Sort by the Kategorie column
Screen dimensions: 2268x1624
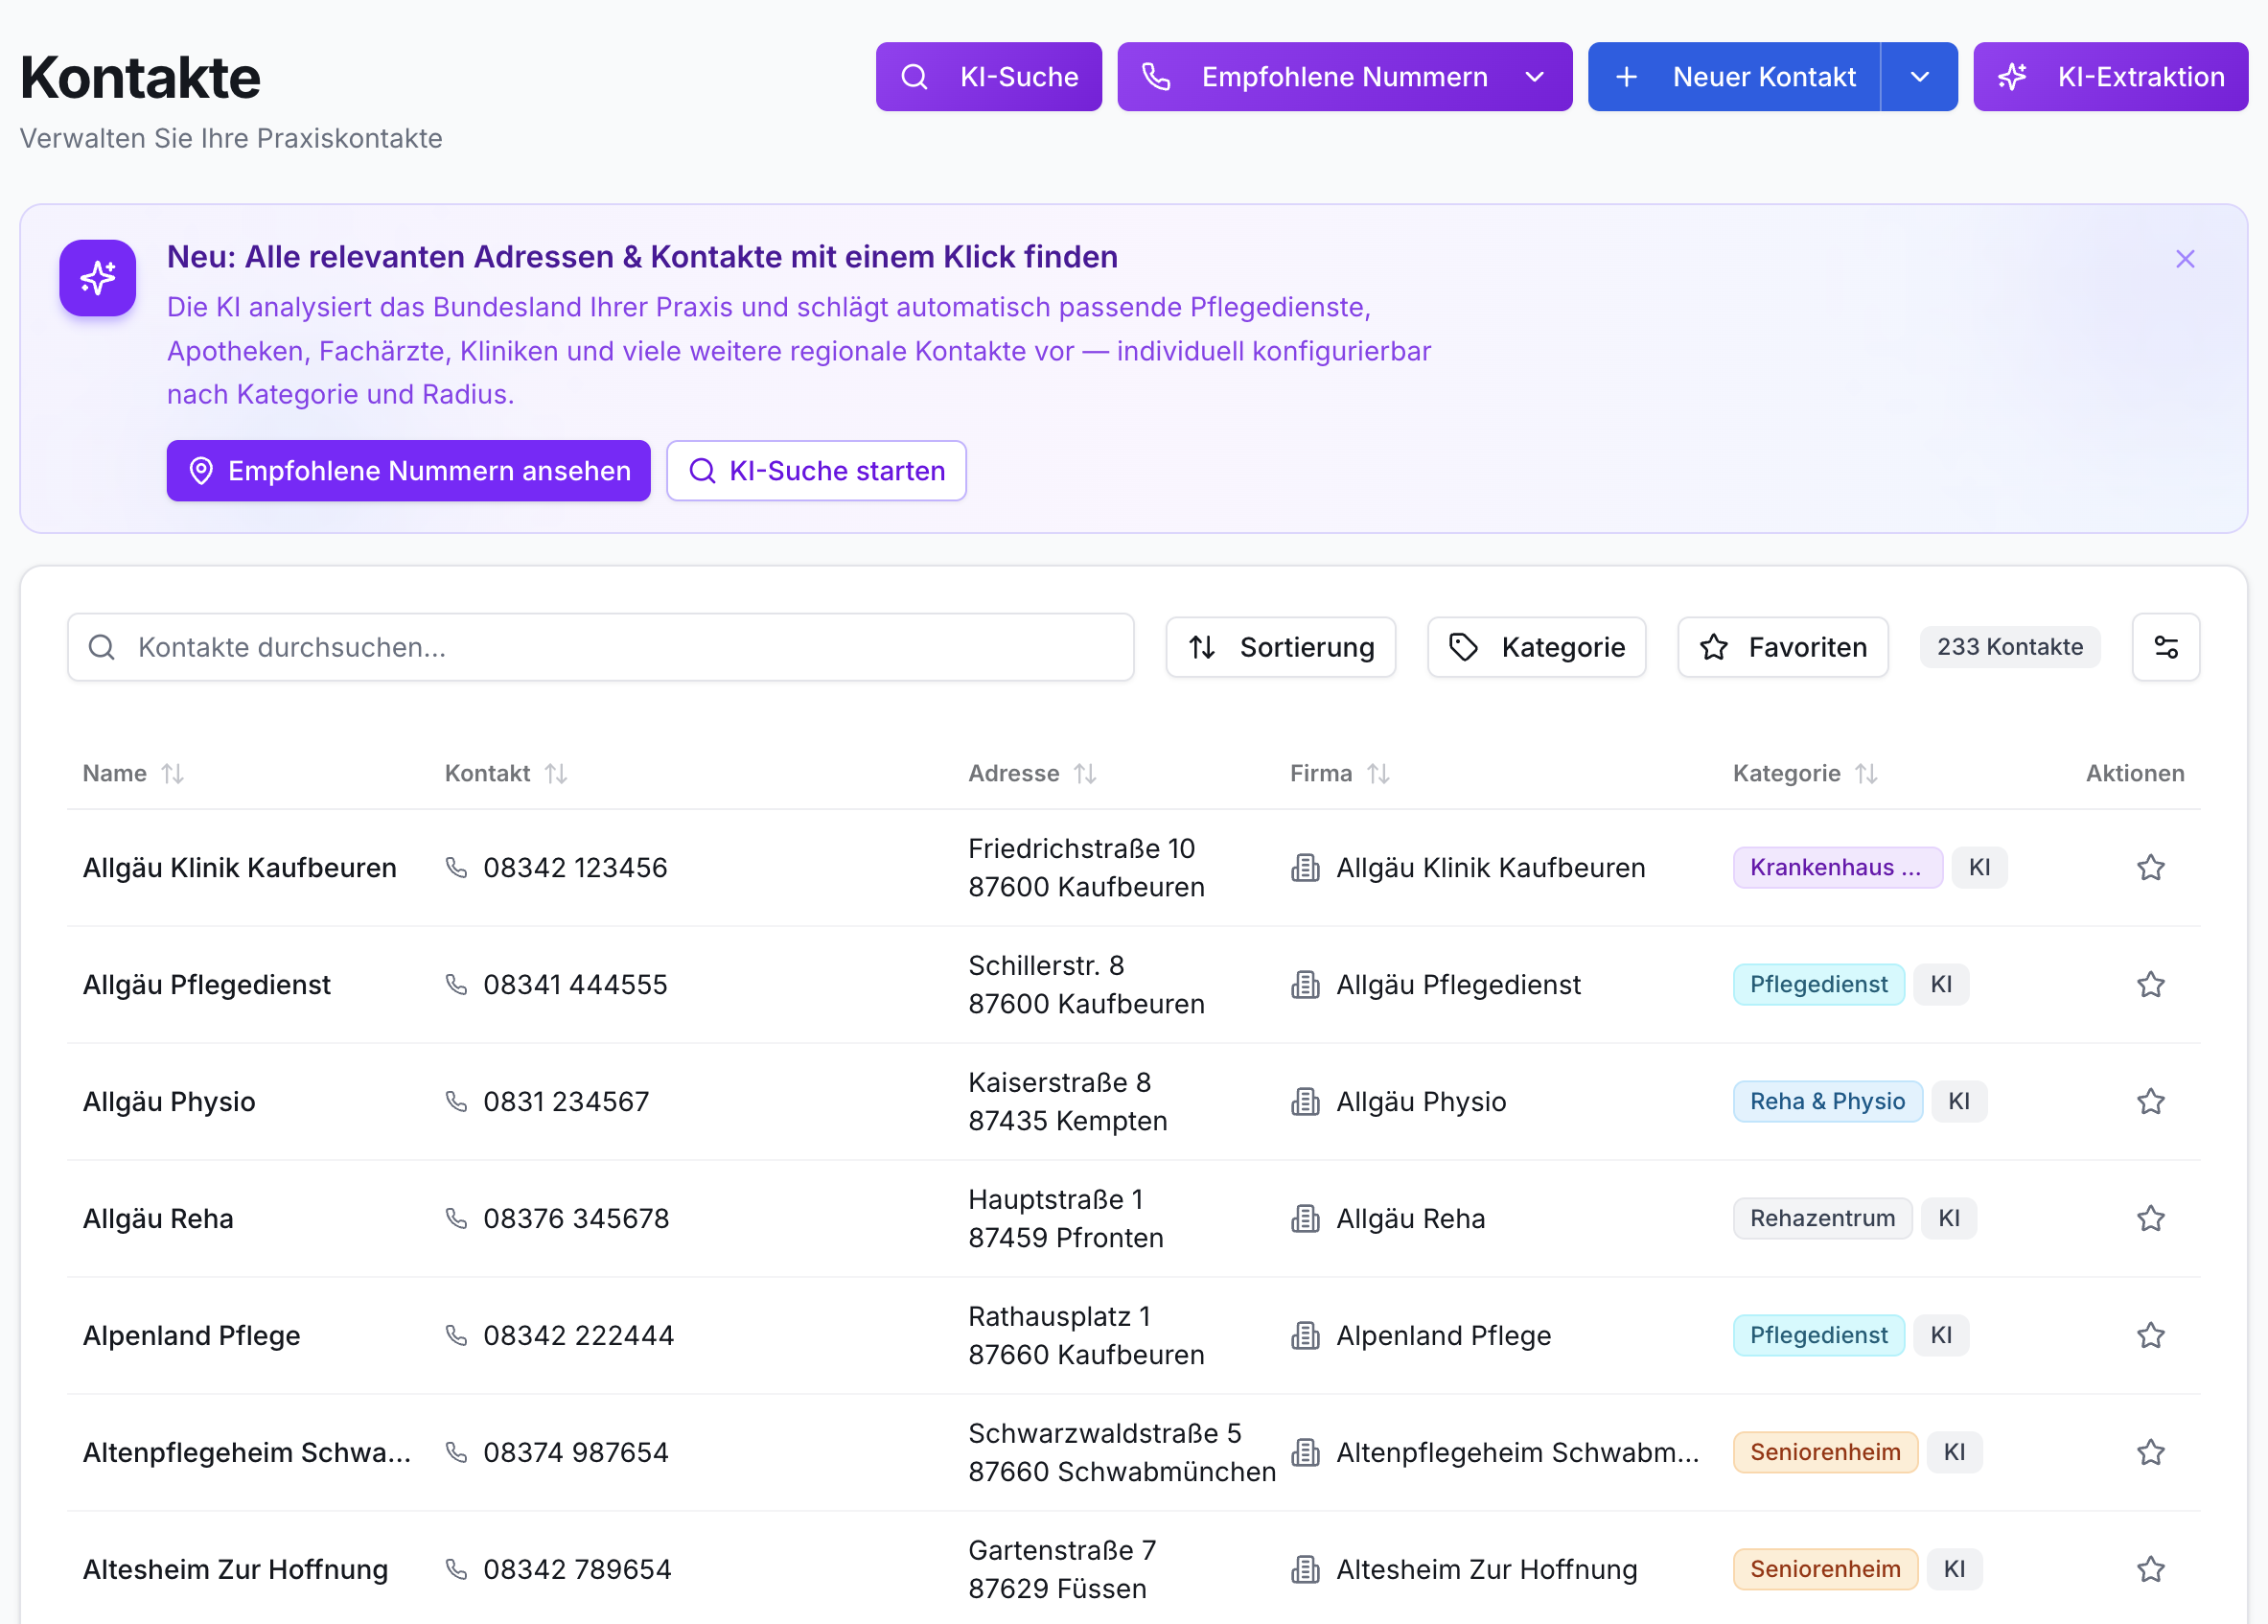click(1805, 773)
